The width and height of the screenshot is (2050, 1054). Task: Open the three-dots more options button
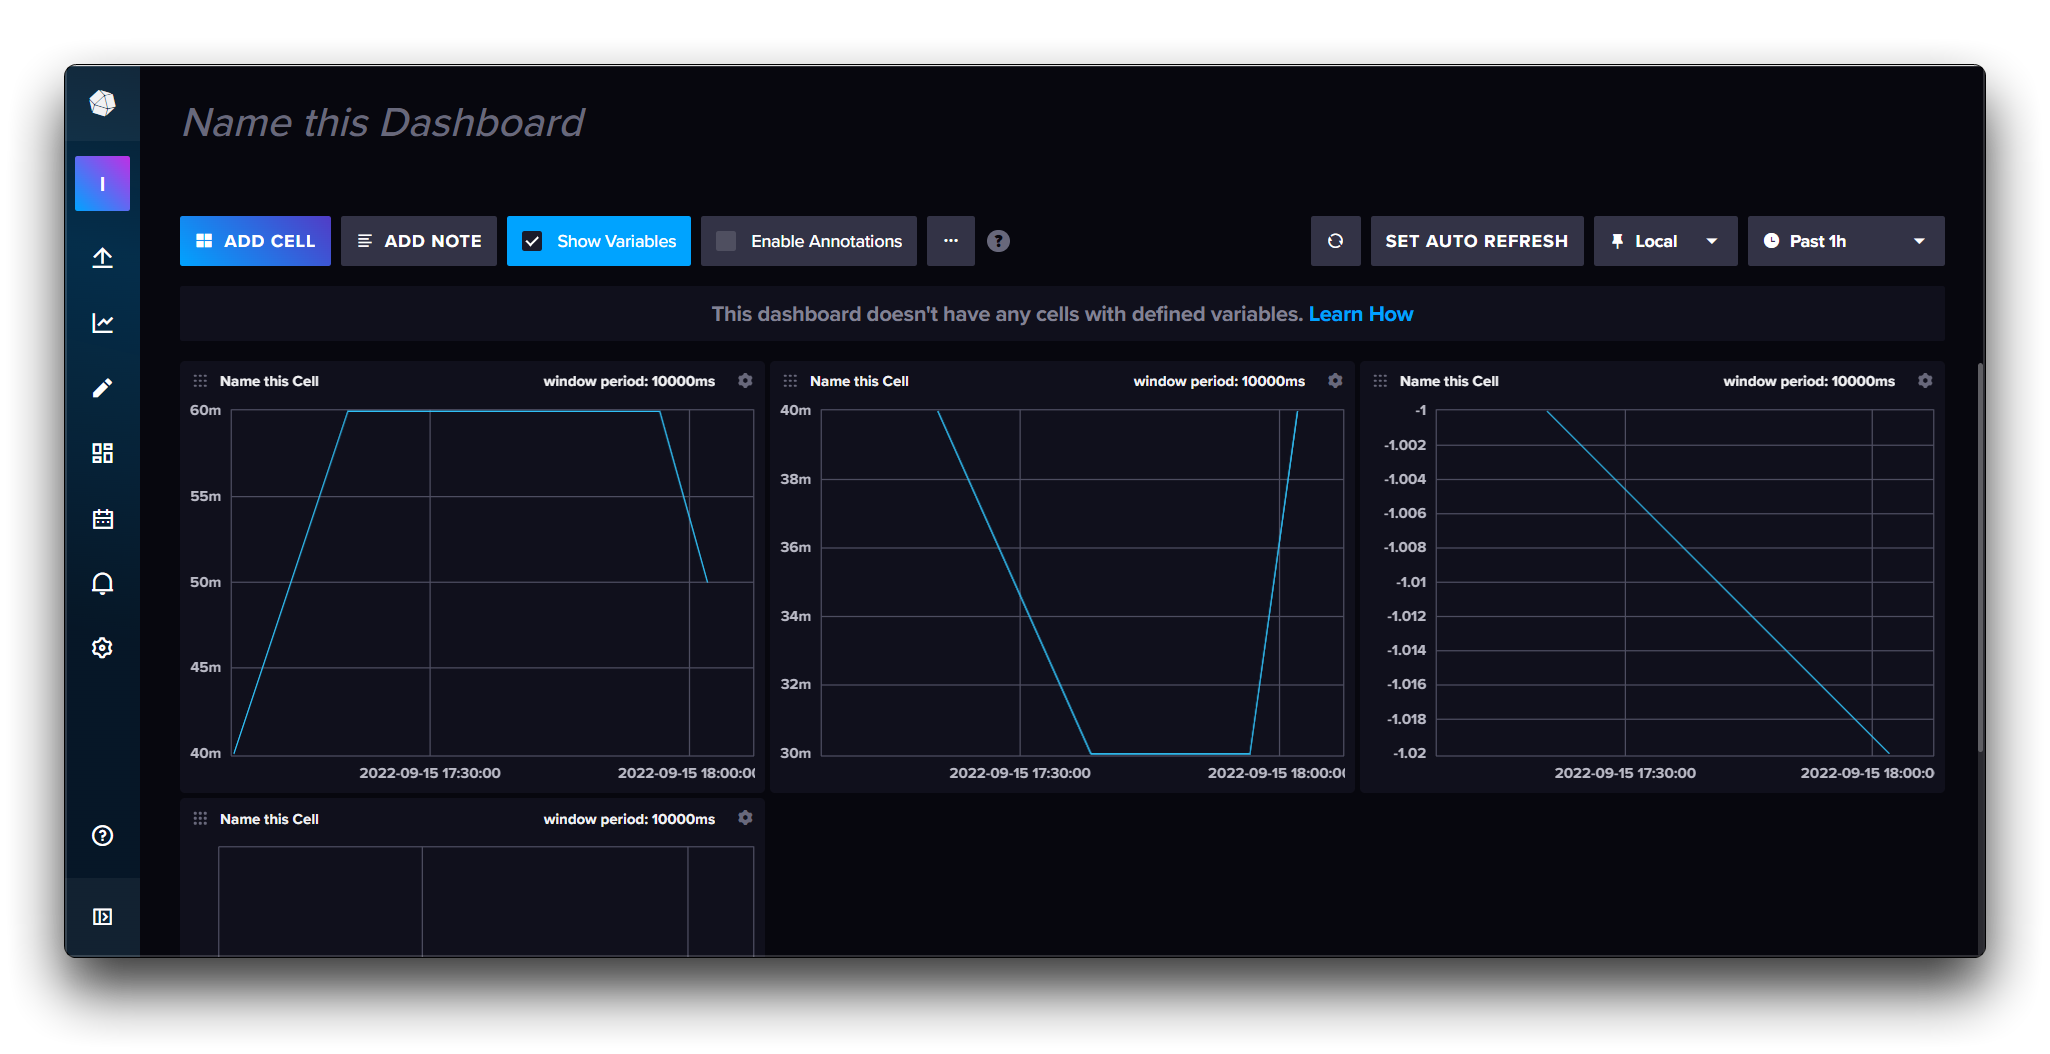951,241
